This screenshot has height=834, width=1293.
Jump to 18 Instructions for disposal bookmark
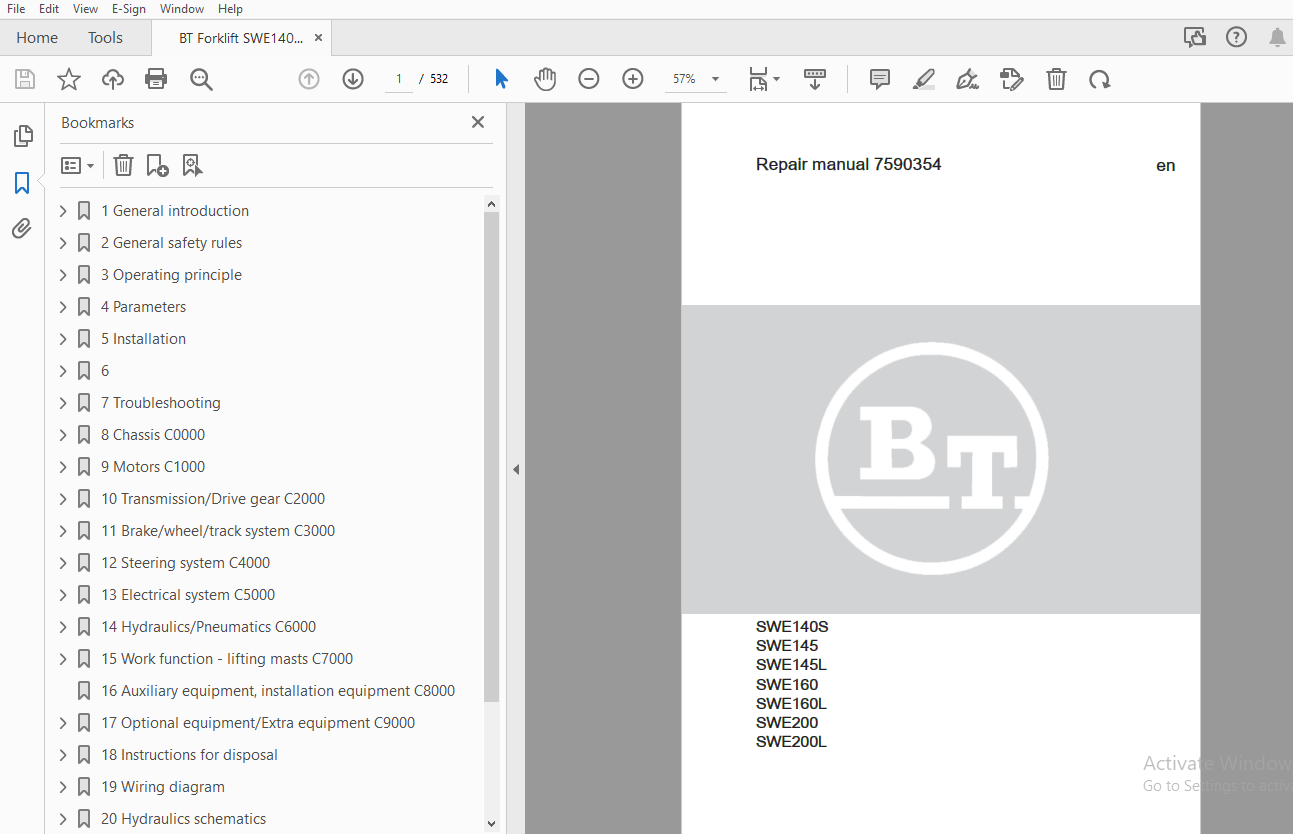pyautogui.click(x=189, y=755)
